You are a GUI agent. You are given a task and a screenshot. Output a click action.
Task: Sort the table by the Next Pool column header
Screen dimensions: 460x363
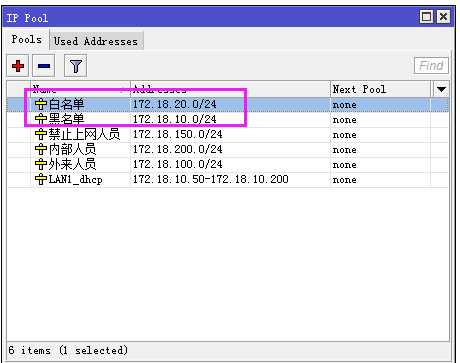[x=381, y=89]
